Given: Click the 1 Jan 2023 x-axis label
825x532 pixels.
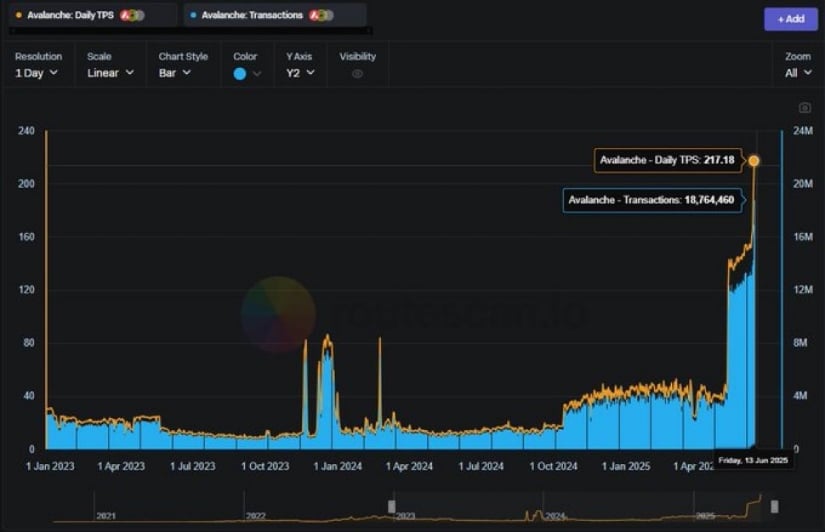Looking at the screenshot, I should pos(50,466).
